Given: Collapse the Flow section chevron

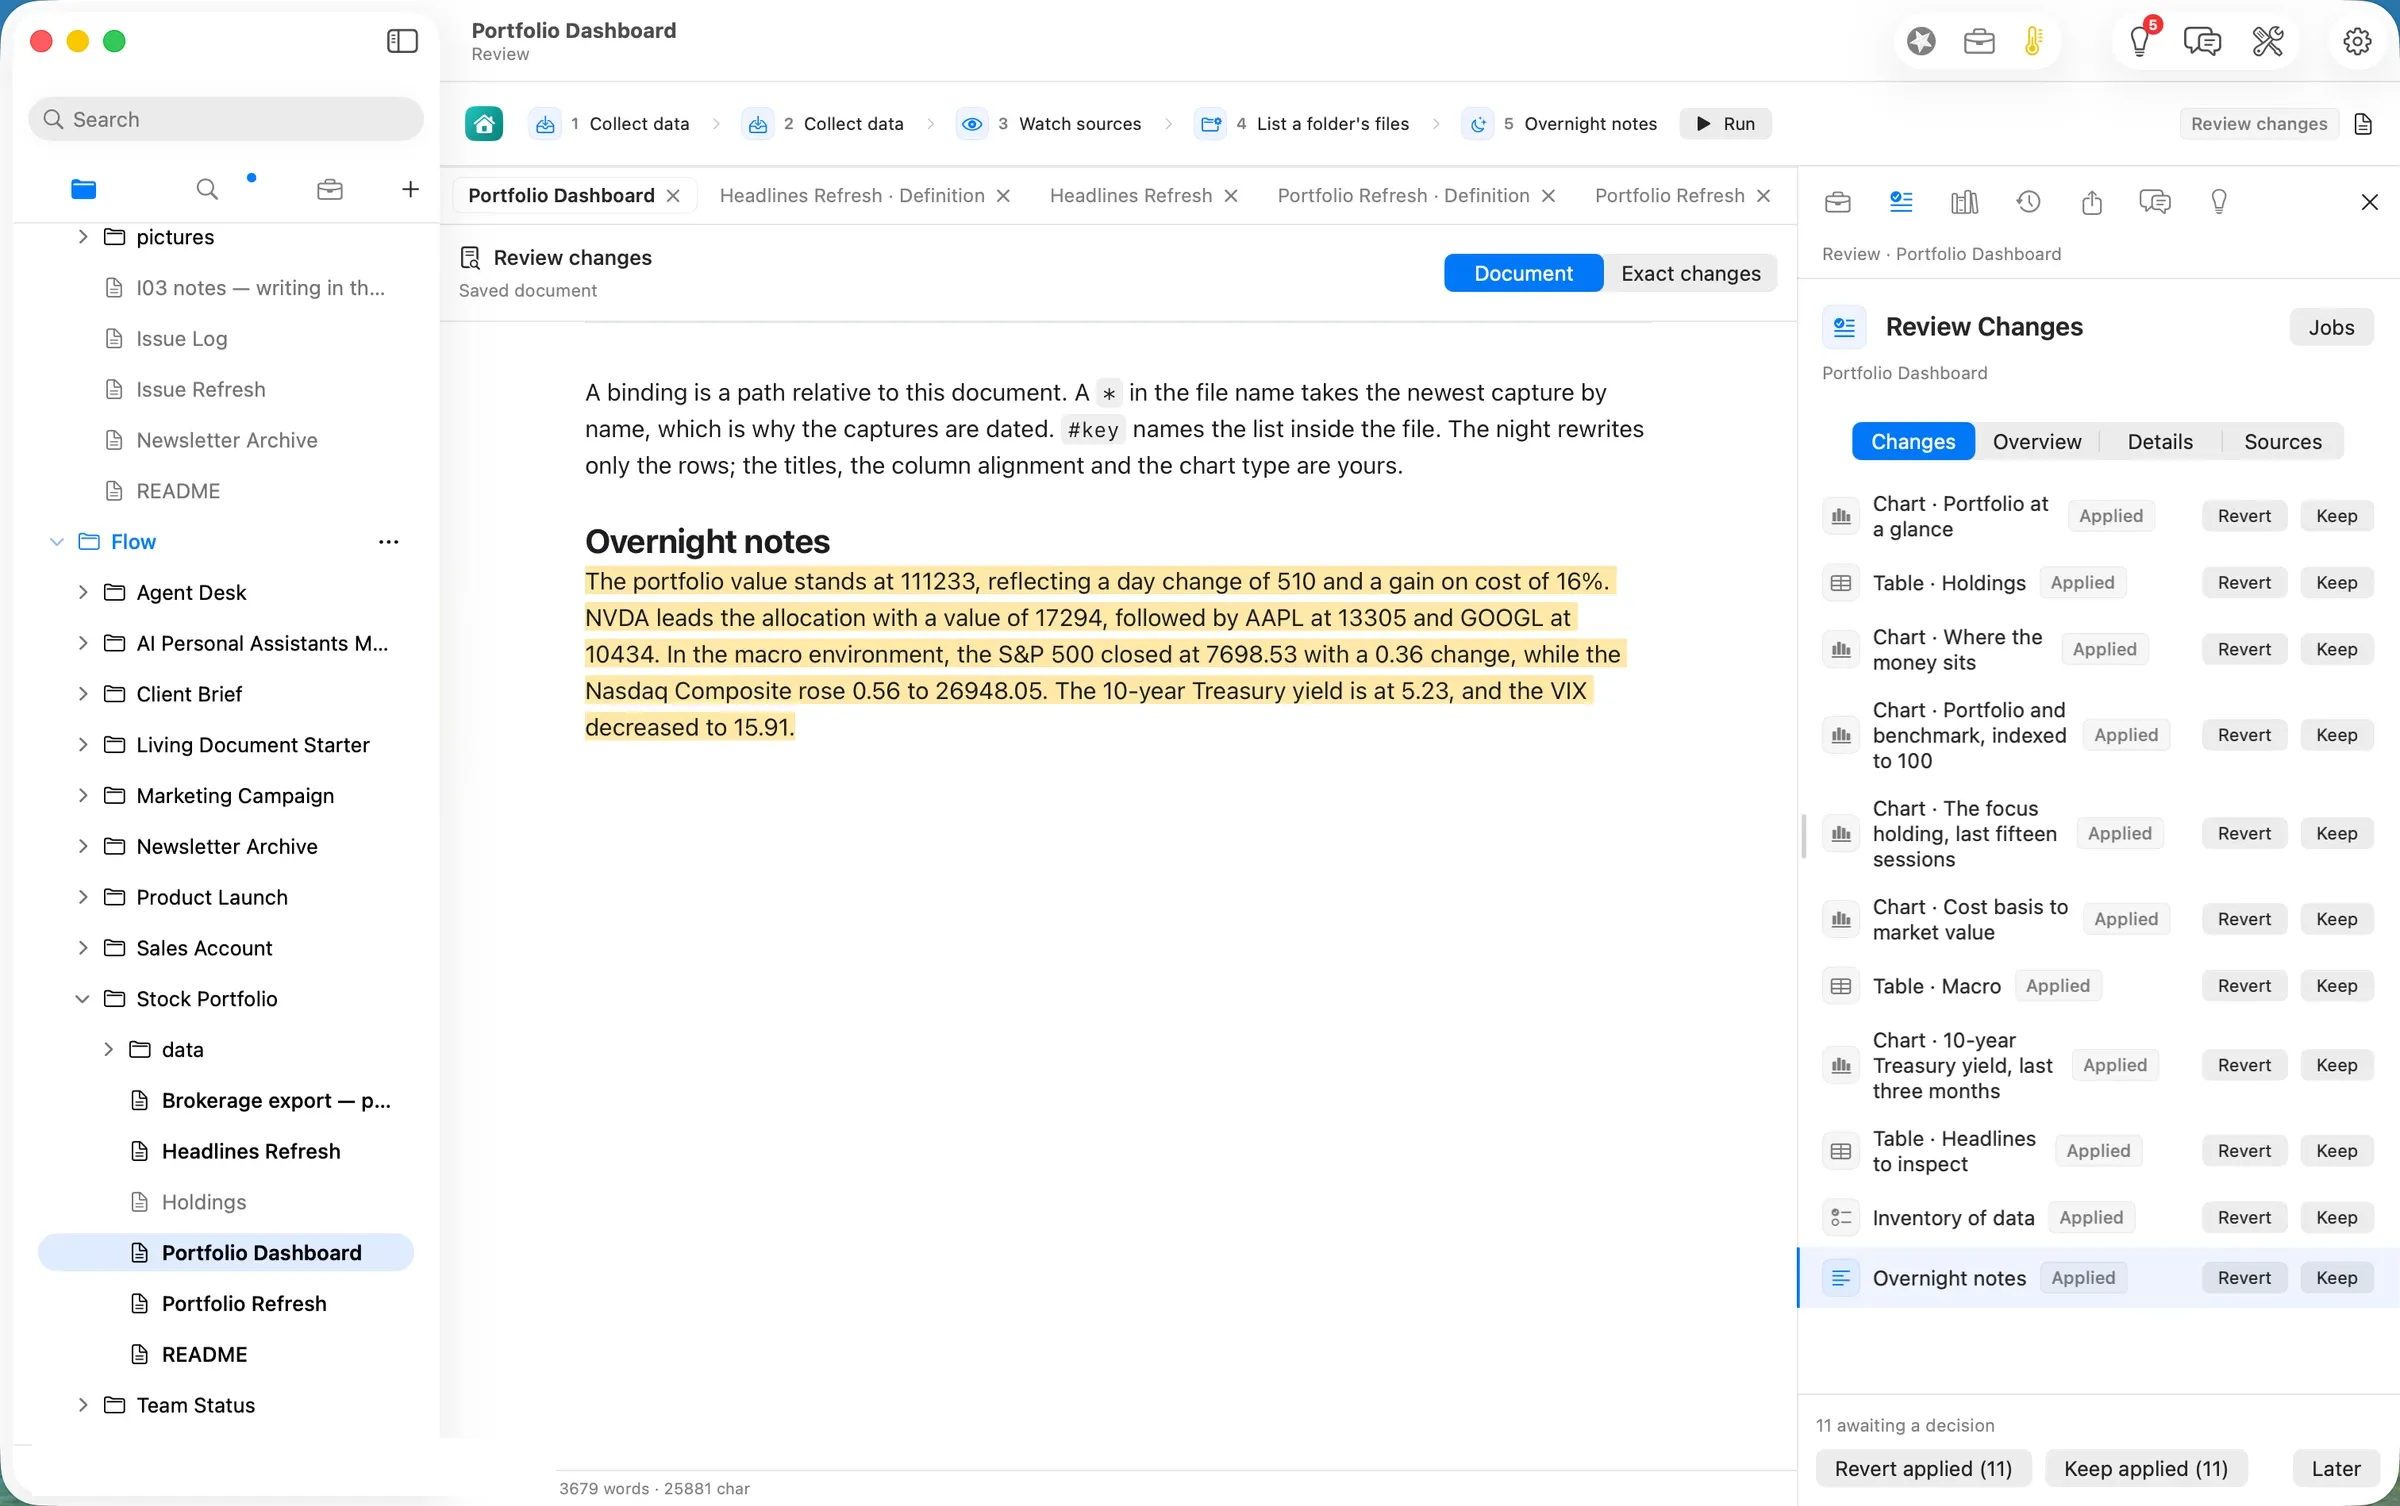Looking at the screenshot, I should coord(57,542).
